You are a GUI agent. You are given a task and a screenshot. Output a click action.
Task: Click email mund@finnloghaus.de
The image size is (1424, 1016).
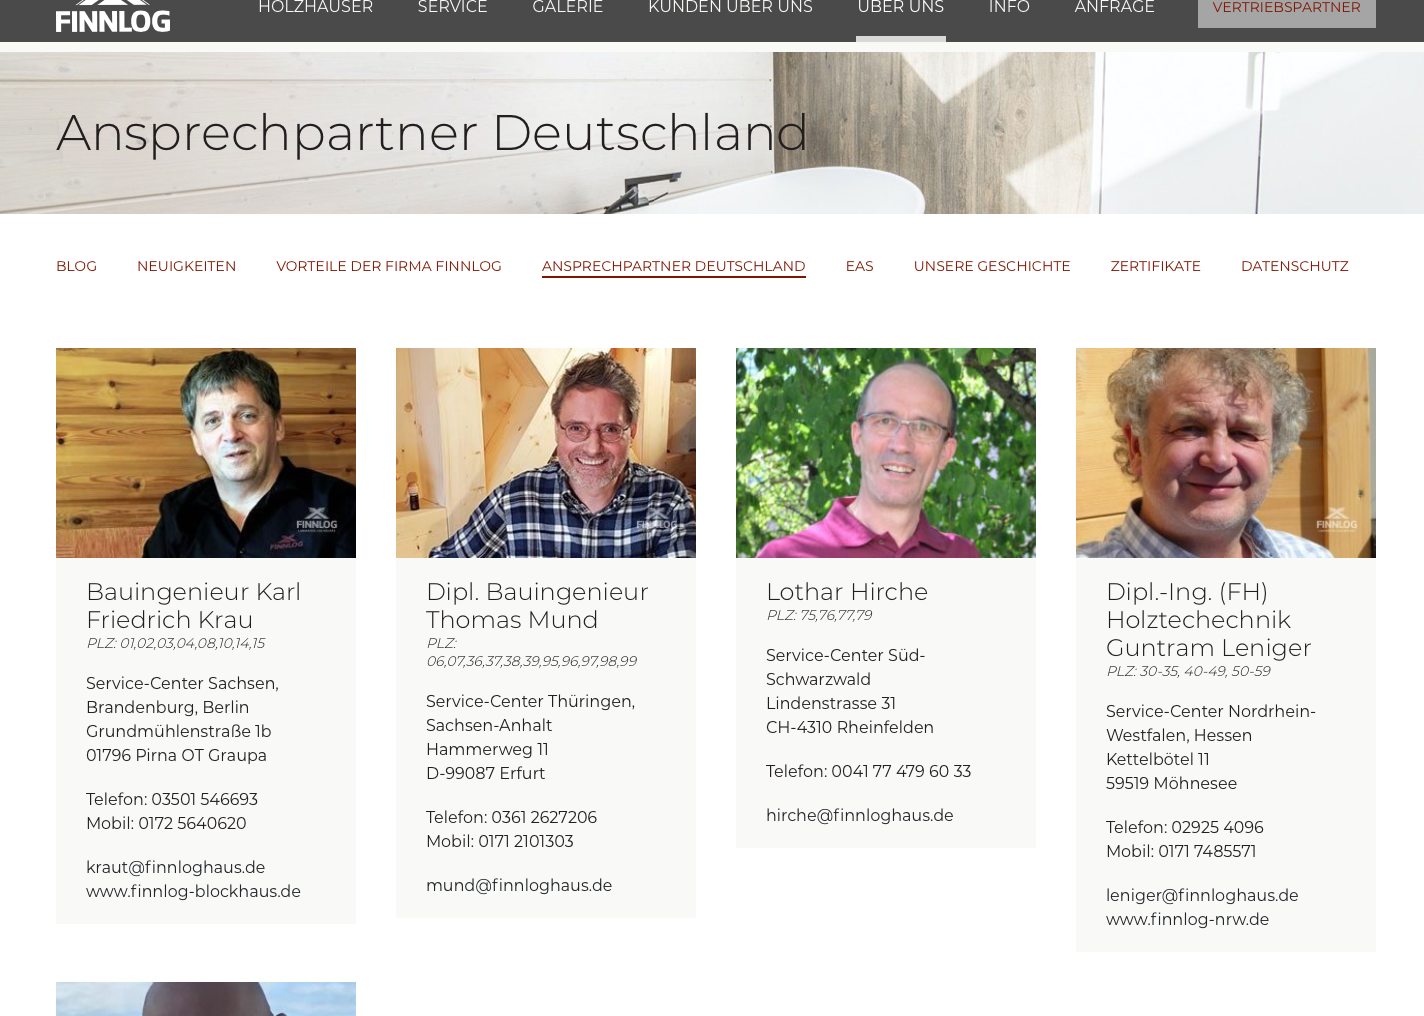click(519, 885)
